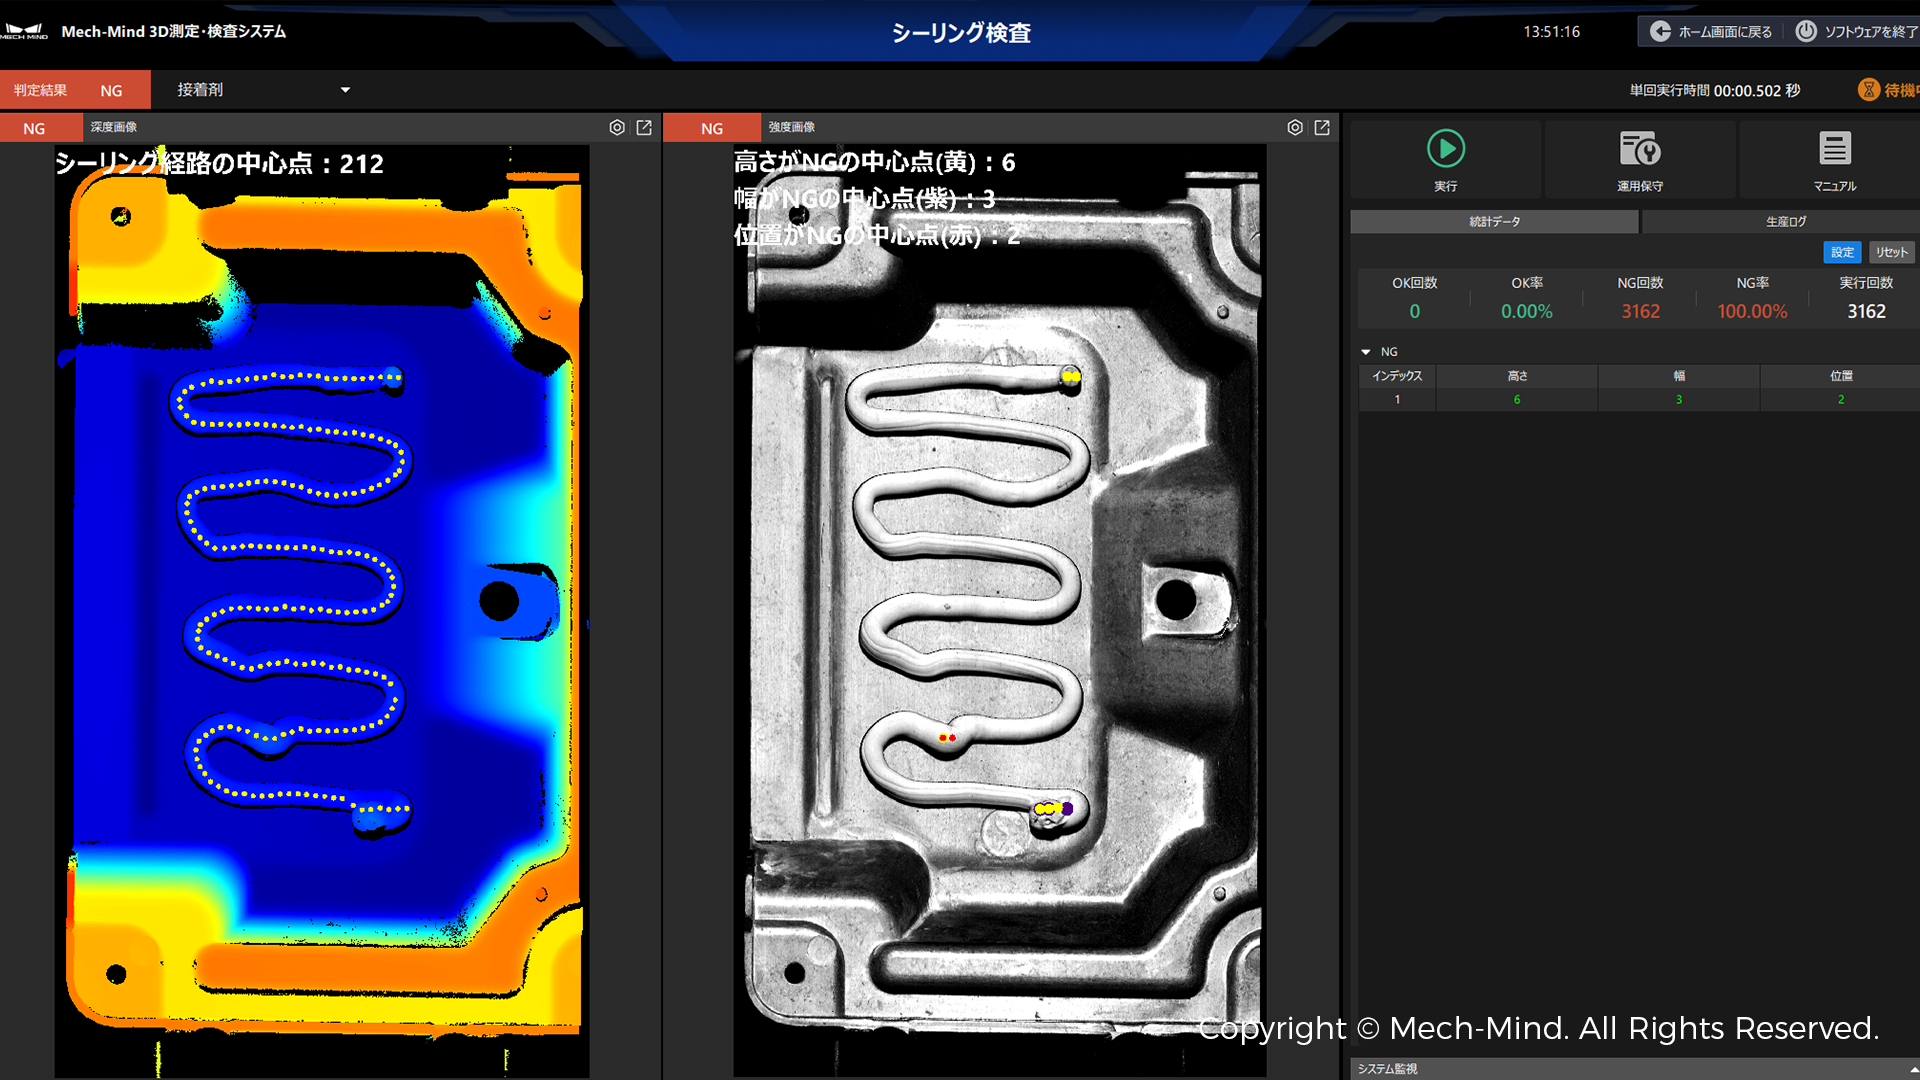Viewport: 1920px width, 1080px height.
Task: Click the 実行 run play icon
Action: pyautogui.click(x=1445, y=149)
